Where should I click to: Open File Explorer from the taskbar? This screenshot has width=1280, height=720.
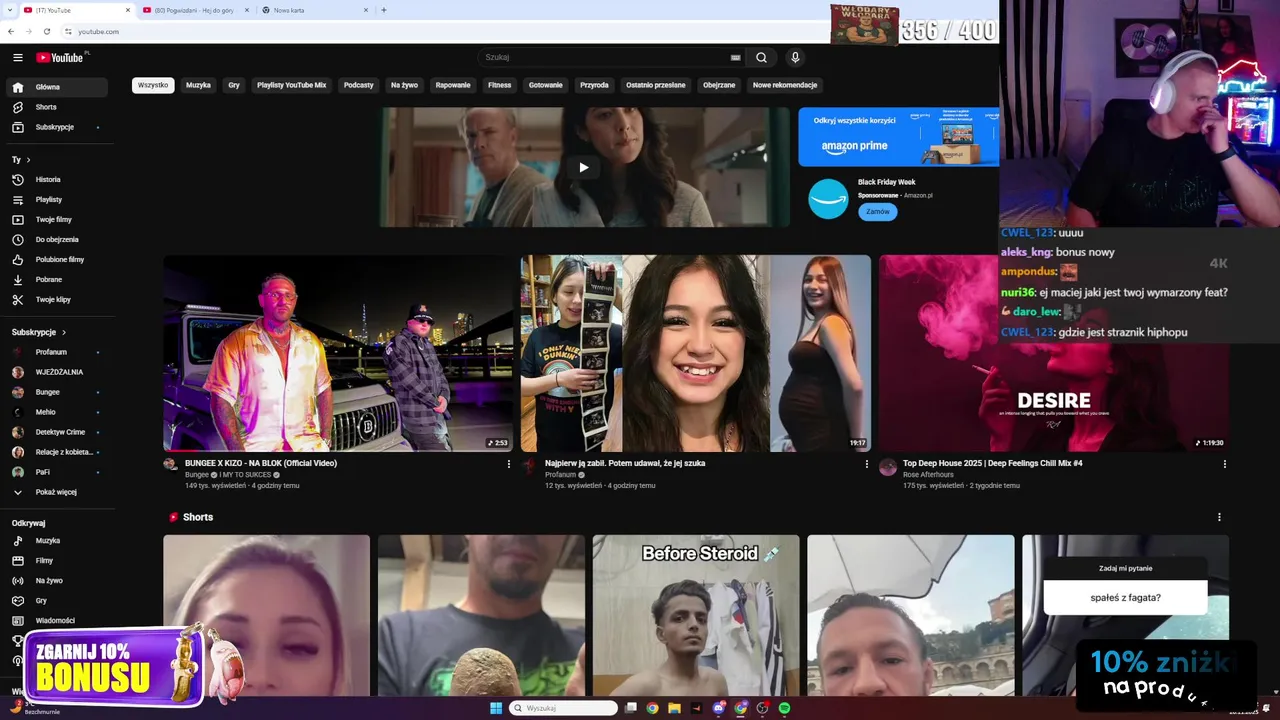pyautogui.click(x=674, y=708)
